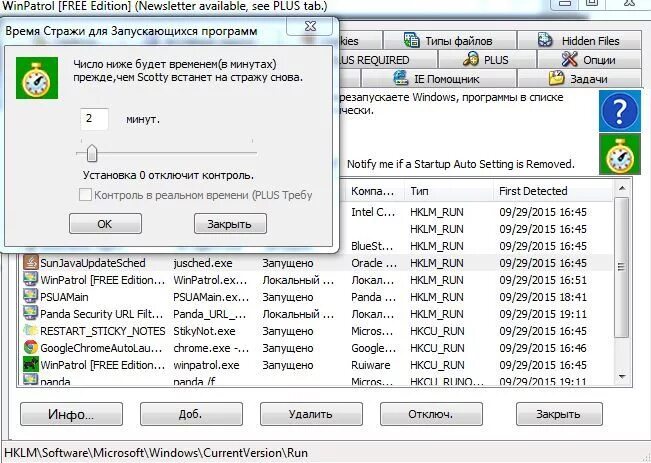This screenshot has height=463, width=651.
Task: Click the list scrollbar up arrow
Action: tap(622, 189)
